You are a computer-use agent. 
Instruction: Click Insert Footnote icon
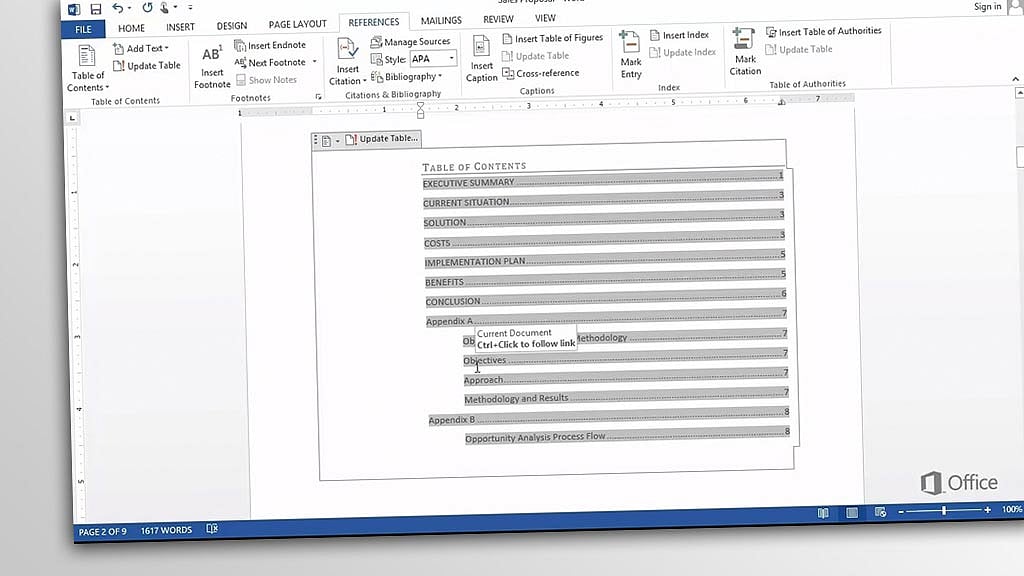pyautogui.click(x=212, y=67)
